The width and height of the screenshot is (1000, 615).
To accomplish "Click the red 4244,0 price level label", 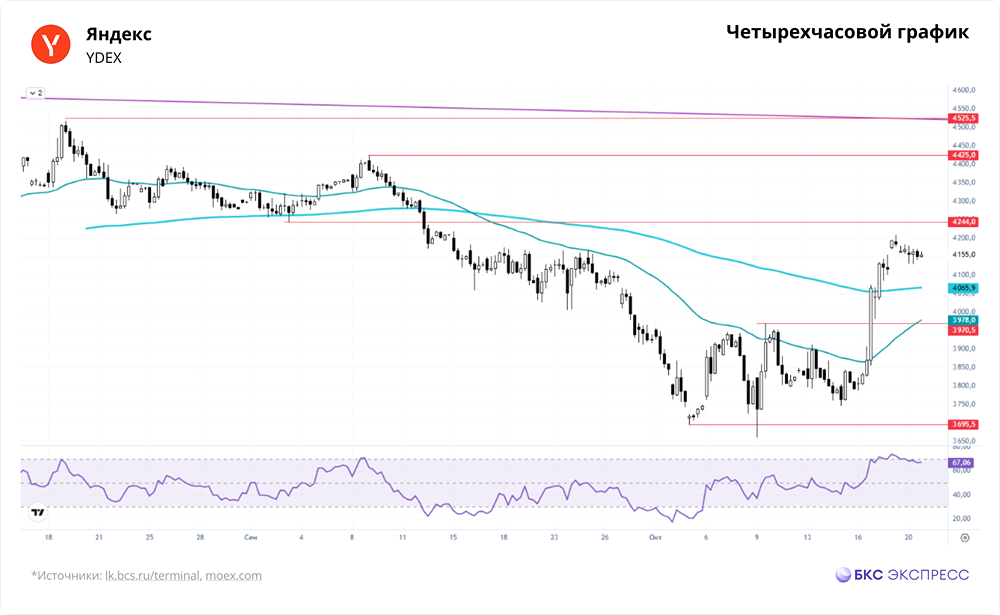I will tap(963, 222).
